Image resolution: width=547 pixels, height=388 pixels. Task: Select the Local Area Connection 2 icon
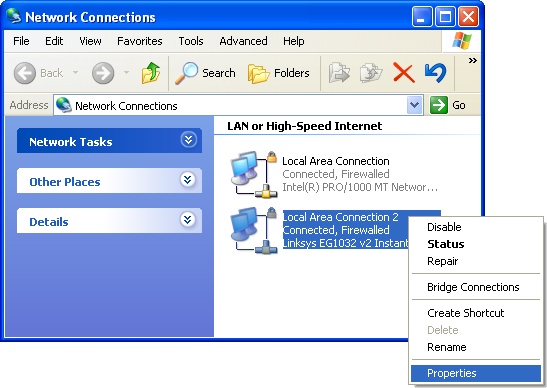click(x=254, y=230)
